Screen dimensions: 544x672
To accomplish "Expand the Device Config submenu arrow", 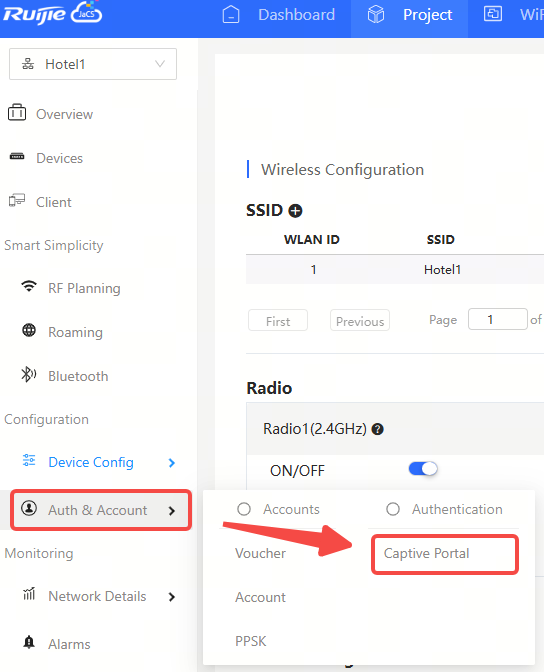I will [172, 463].
